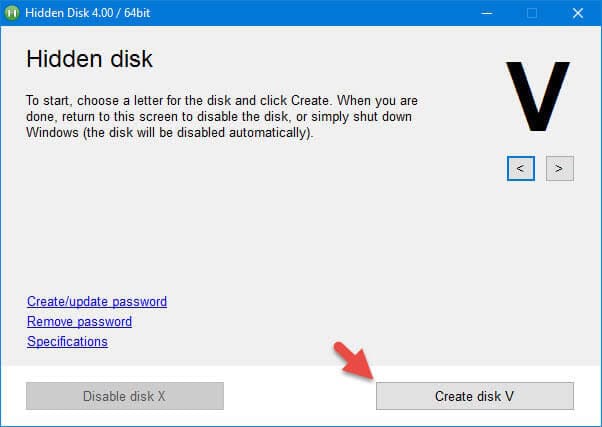The image size is (602, 427).
Task: Click the disabled maximize window button
Action: click(532, 13)
